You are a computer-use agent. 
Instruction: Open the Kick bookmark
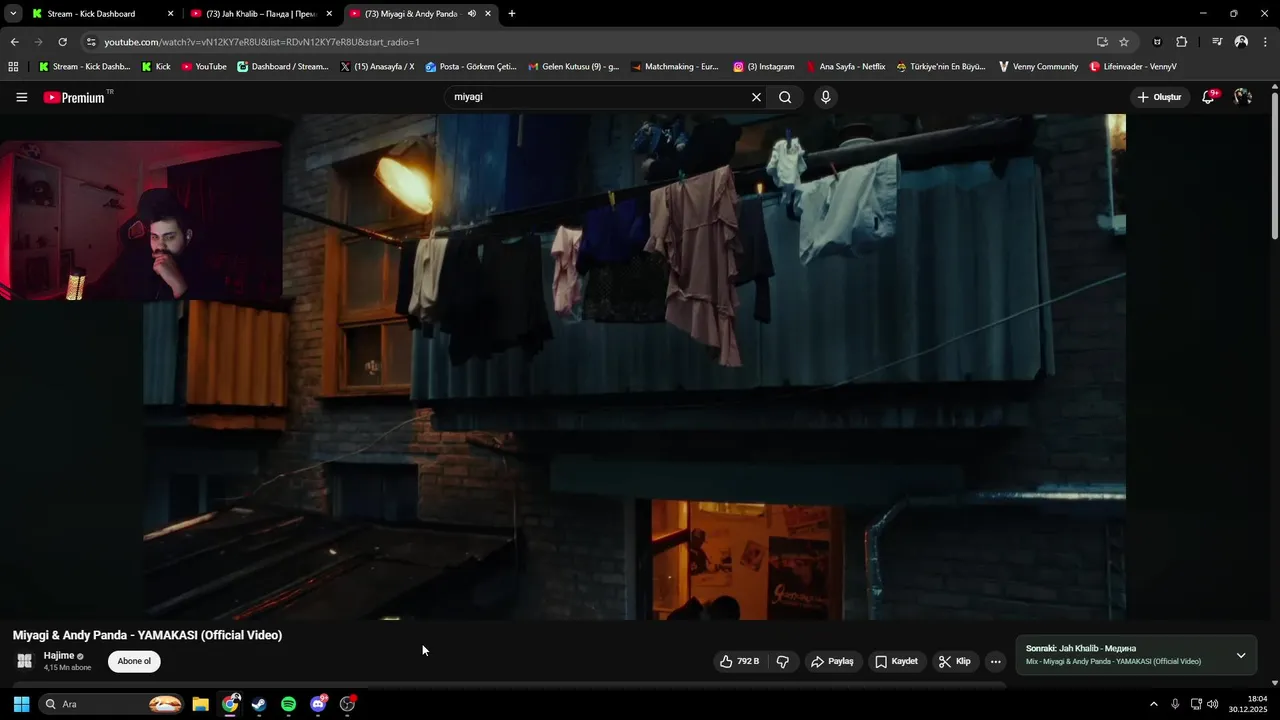click(156, 67)
